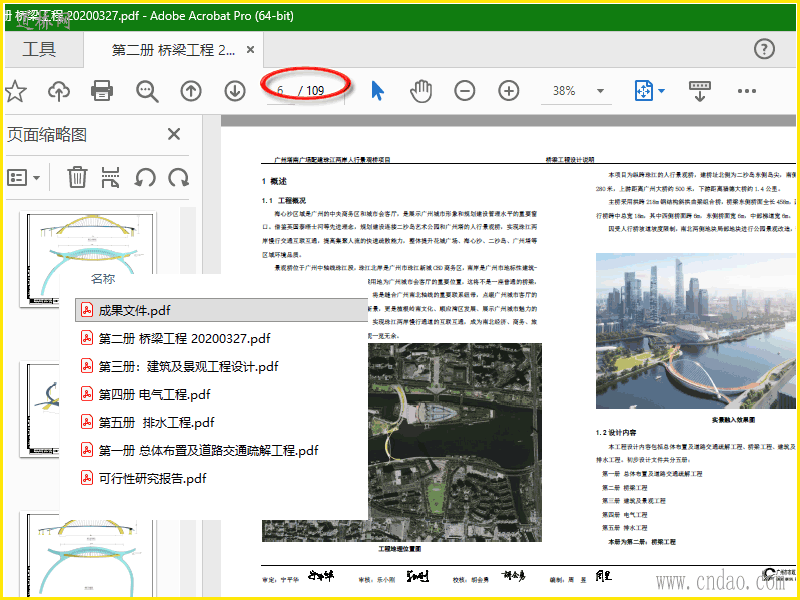Zoom in using the plus button
Viewport: 800px width, 600px height.
click(x=509, y=91)
